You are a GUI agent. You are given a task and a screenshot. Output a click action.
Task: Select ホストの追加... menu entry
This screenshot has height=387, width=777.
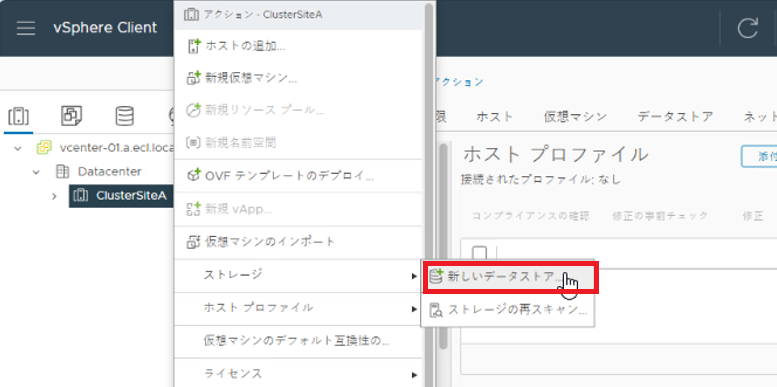tap(298, 46)
